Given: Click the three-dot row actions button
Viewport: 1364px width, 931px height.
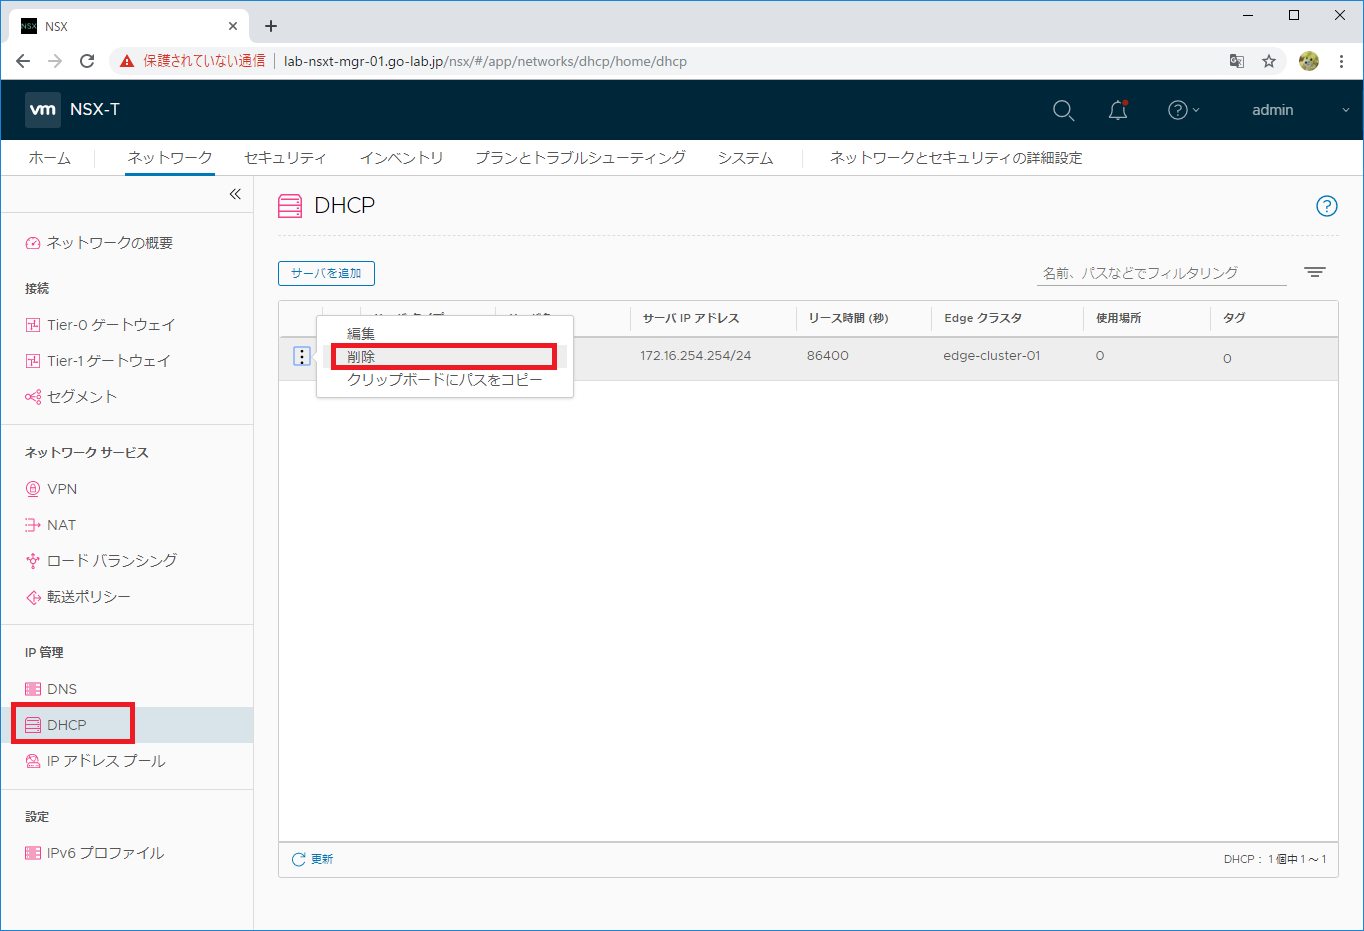Looking at the screenshot, I should point(301,356).
